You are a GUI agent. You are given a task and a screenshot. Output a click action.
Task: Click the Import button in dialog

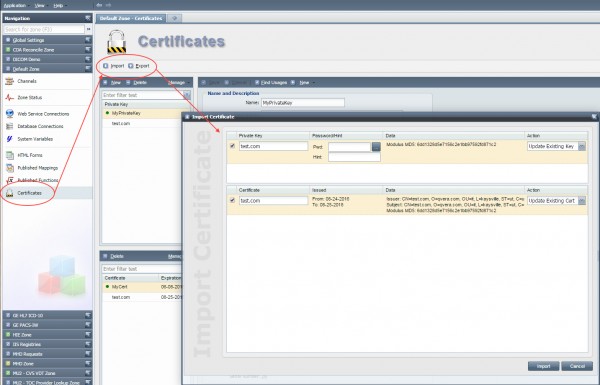point(543,366)
